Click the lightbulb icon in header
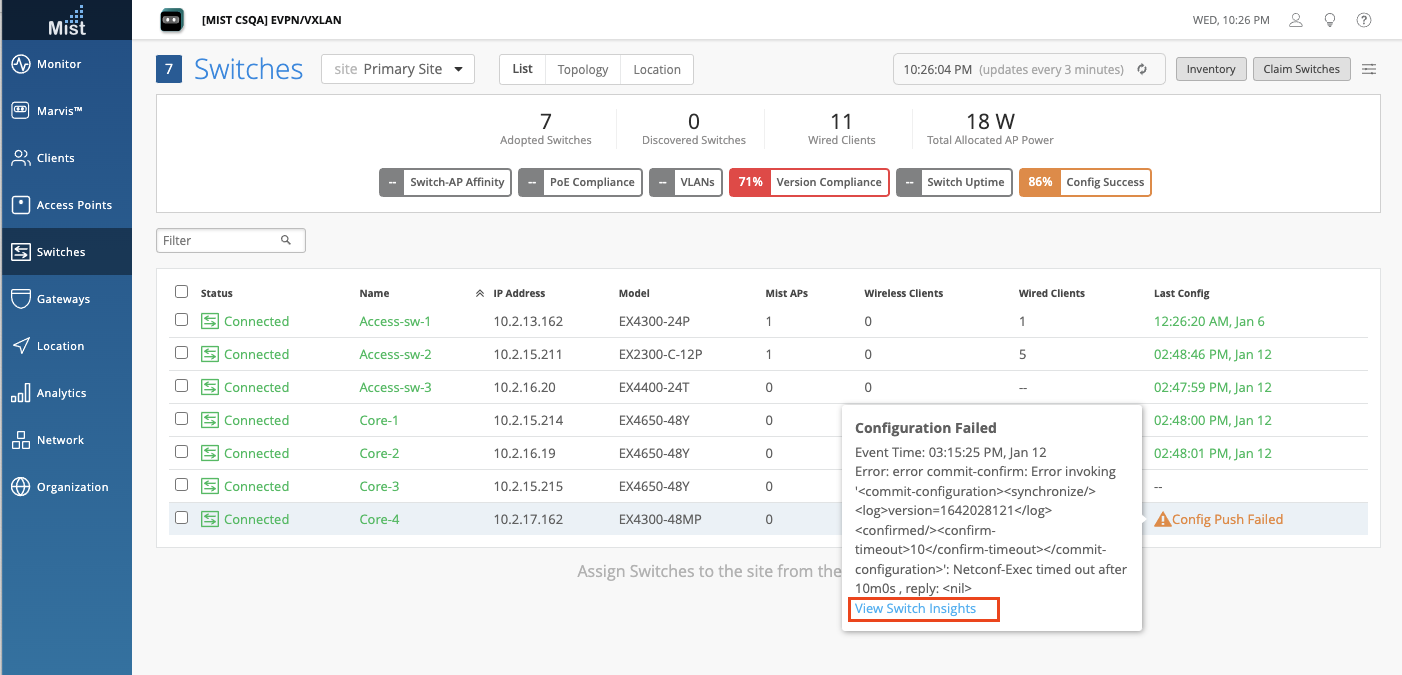This screenshot has width=1402, height=675. pyautogui.click(x=1330, y=20)
